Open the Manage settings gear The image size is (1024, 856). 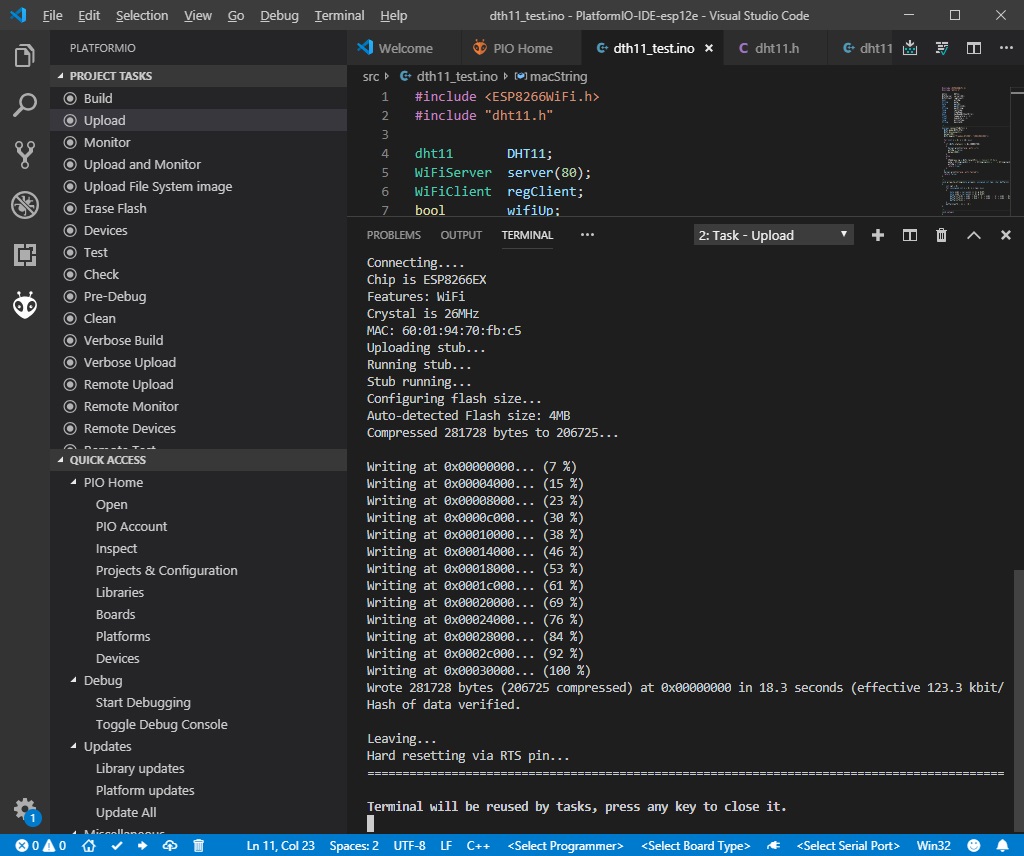click(x=25, y=810)
